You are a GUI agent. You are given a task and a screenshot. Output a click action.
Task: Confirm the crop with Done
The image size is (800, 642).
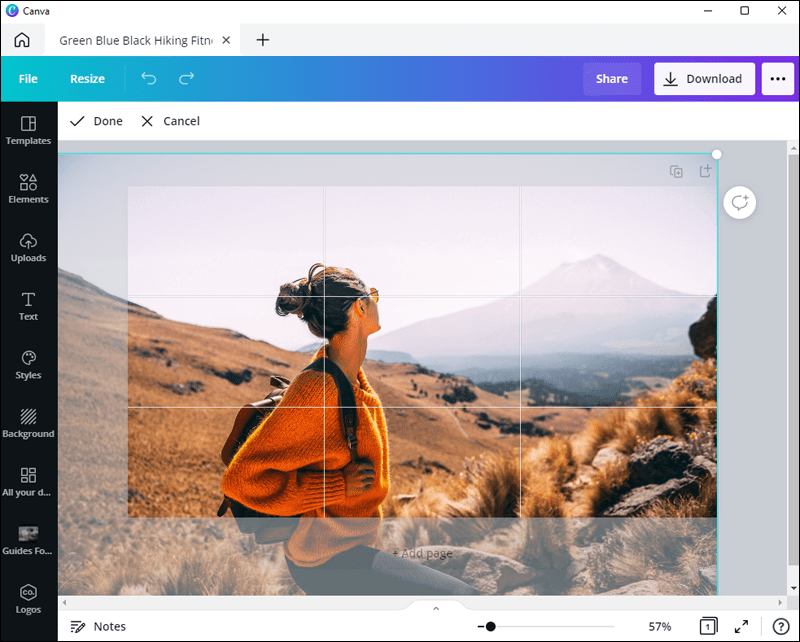[x=96, y=121]
